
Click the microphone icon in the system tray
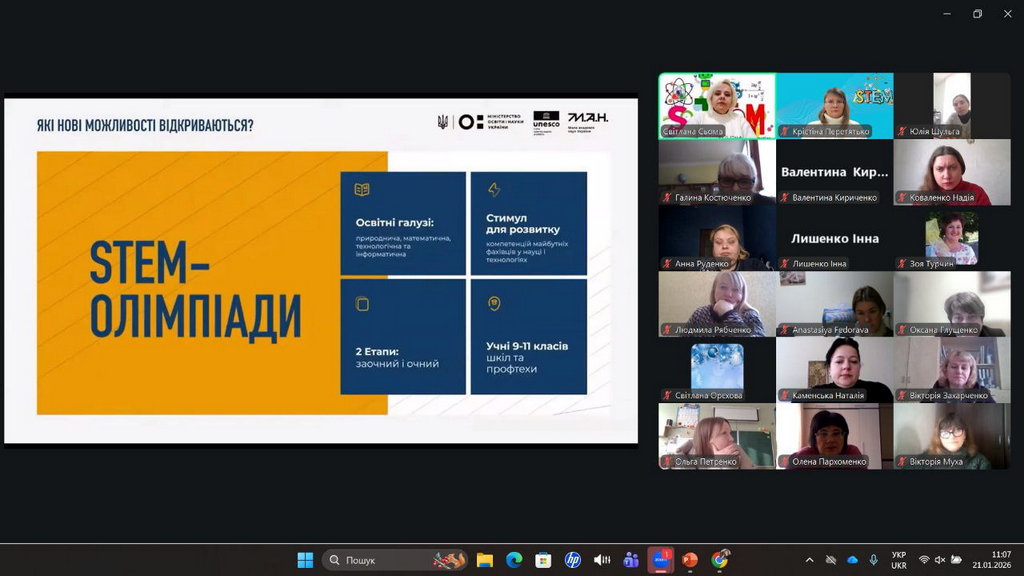(x=873, y=560)
